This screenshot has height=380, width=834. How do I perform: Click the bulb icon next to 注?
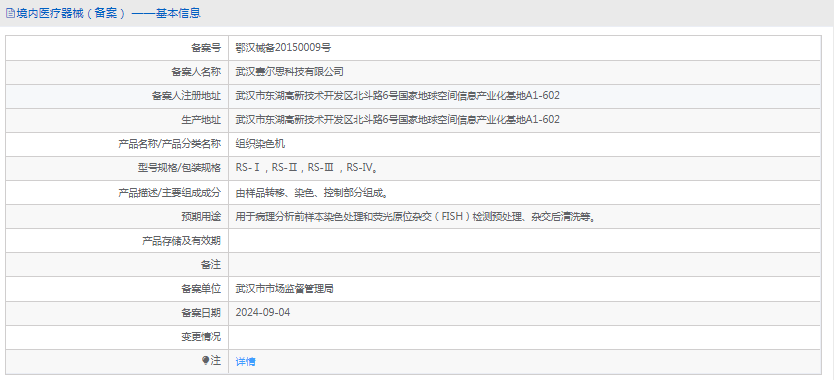coord(205,361)
